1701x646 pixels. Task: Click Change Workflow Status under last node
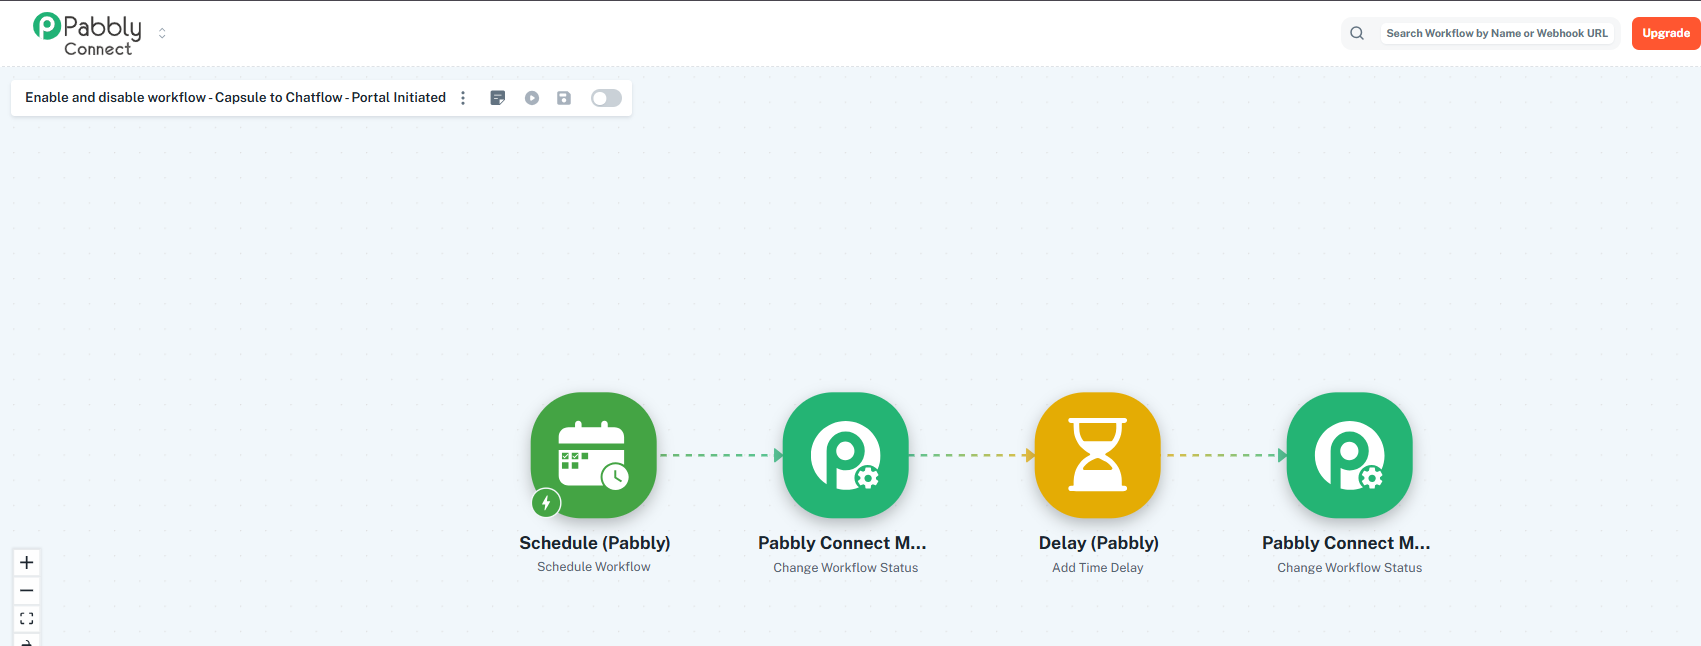tap(1350, 568)
